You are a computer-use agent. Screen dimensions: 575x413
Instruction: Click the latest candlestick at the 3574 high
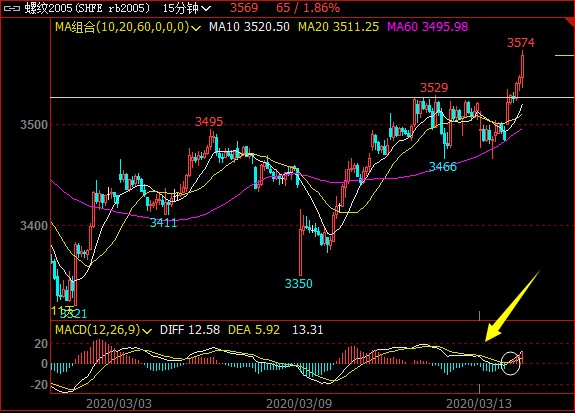[x=523, y=70]
